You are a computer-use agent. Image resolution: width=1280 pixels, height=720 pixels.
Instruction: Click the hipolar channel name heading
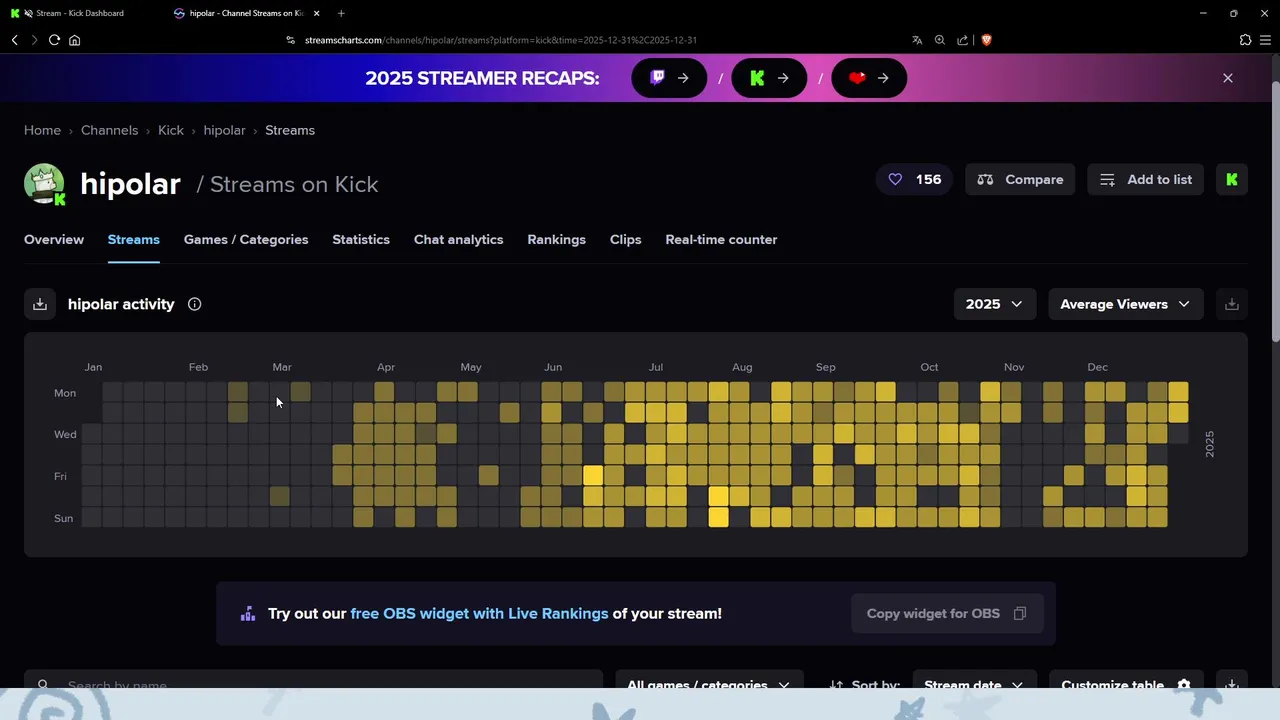[x=130, y=184]
